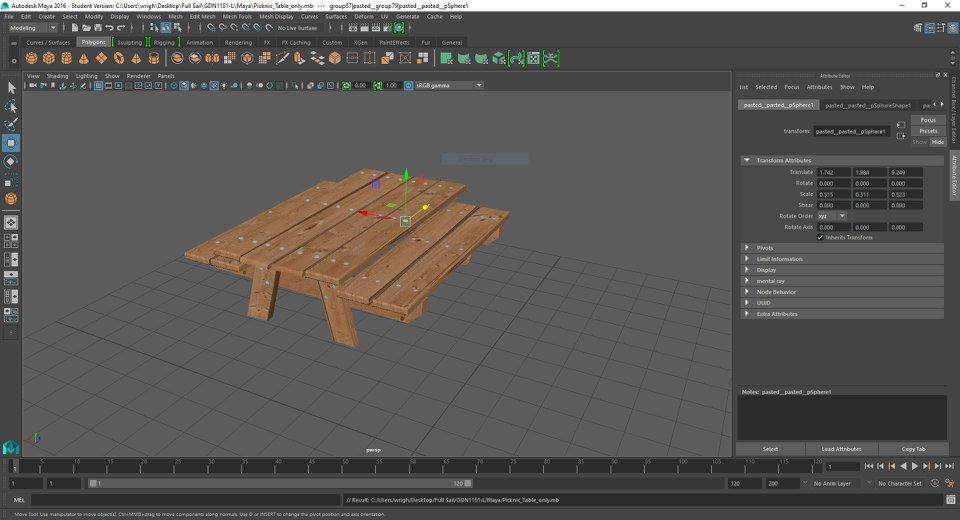Open animation preferences running-figure icon

pos(949,483)
